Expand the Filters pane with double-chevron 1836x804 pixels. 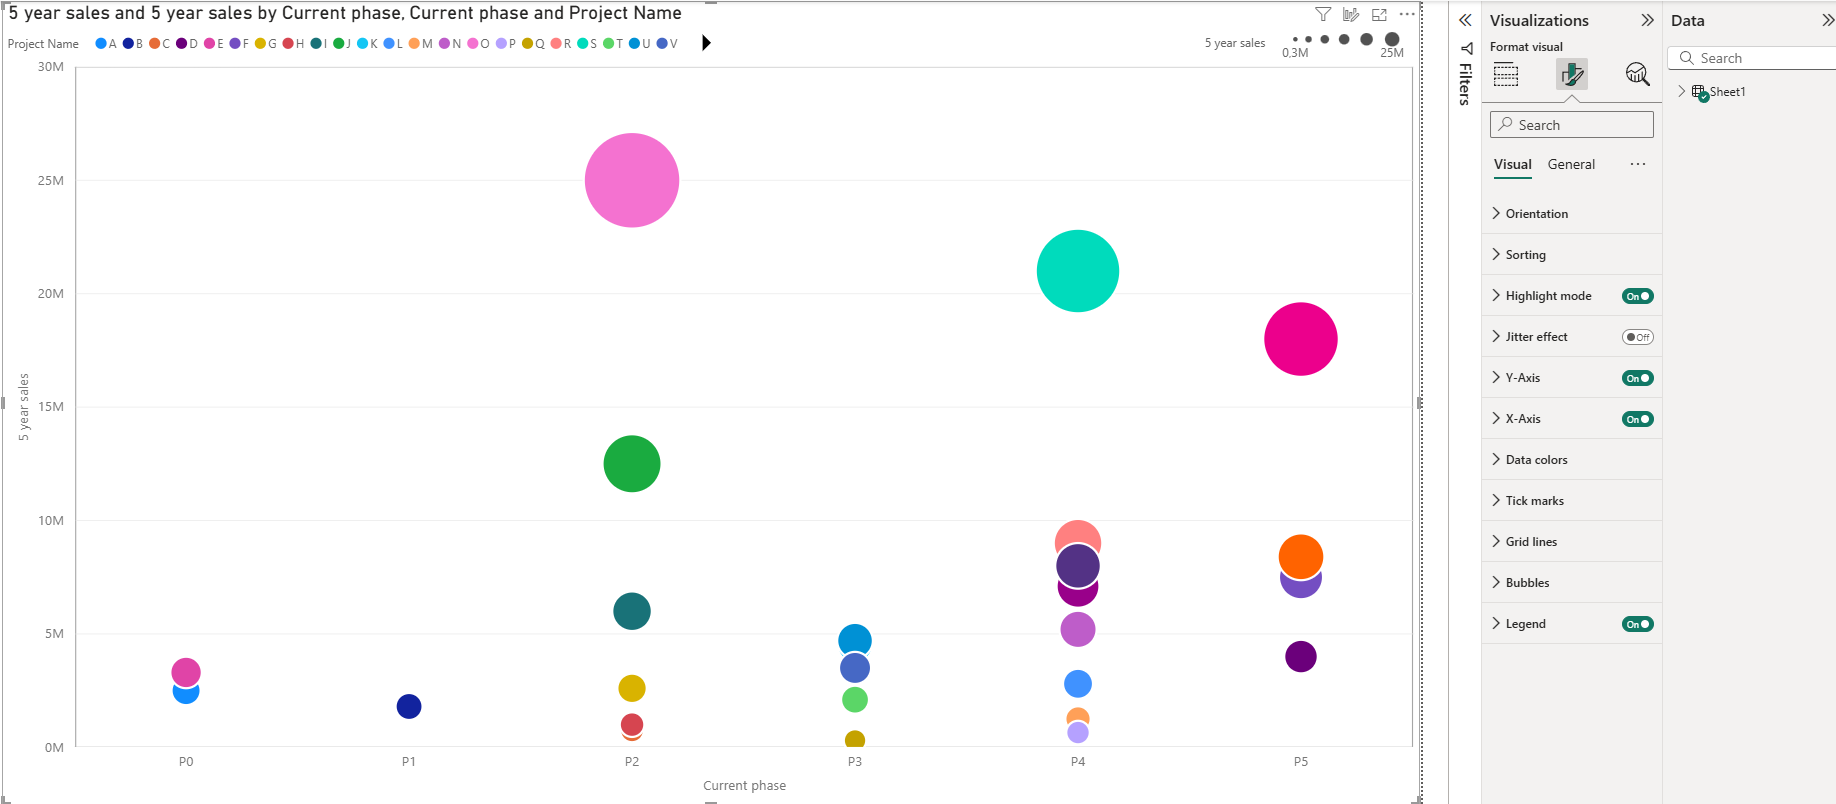(x=1465, y=20)
